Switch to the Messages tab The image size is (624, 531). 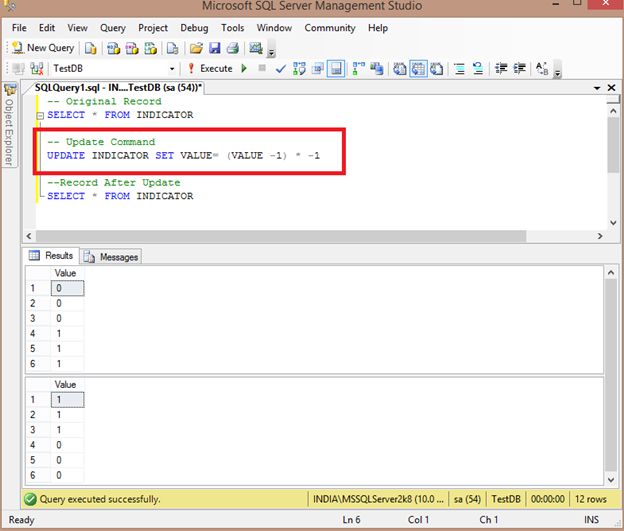[x=111, y=257]
